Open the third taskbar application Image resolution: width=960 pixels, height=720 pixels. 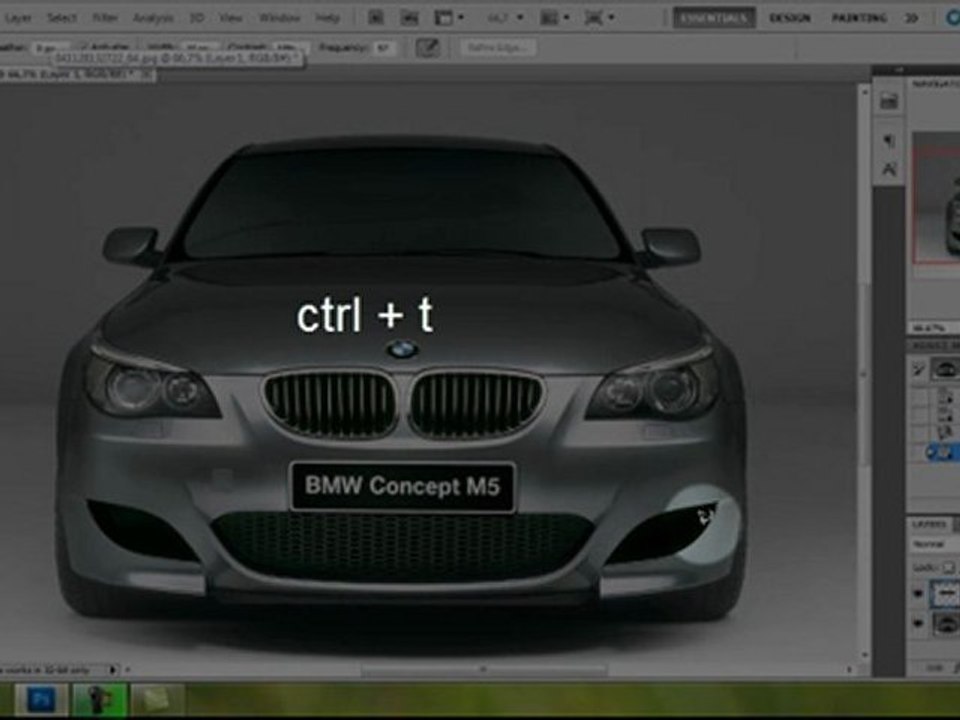coord(158,699)
